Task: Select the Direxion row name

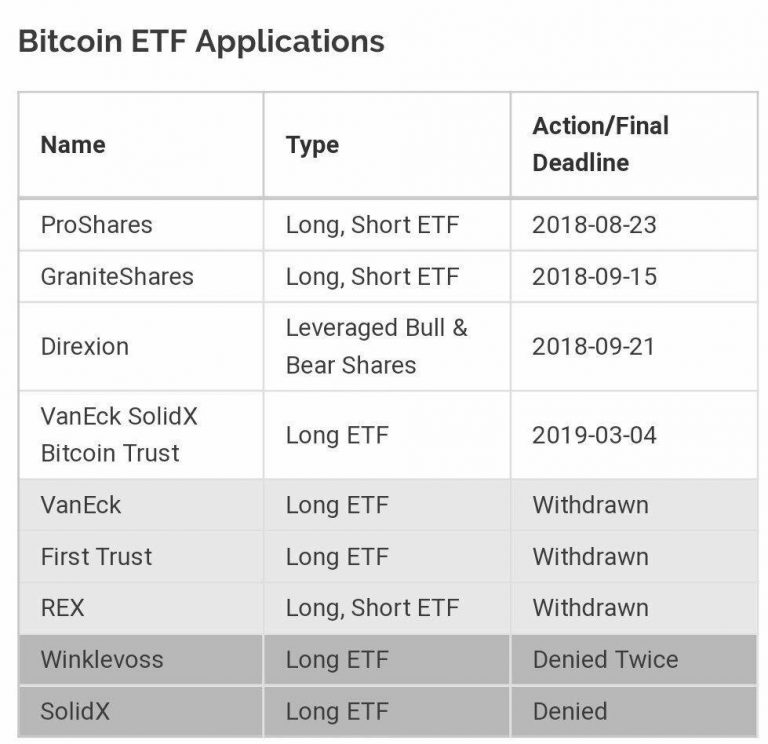Action: coord(85,347)
